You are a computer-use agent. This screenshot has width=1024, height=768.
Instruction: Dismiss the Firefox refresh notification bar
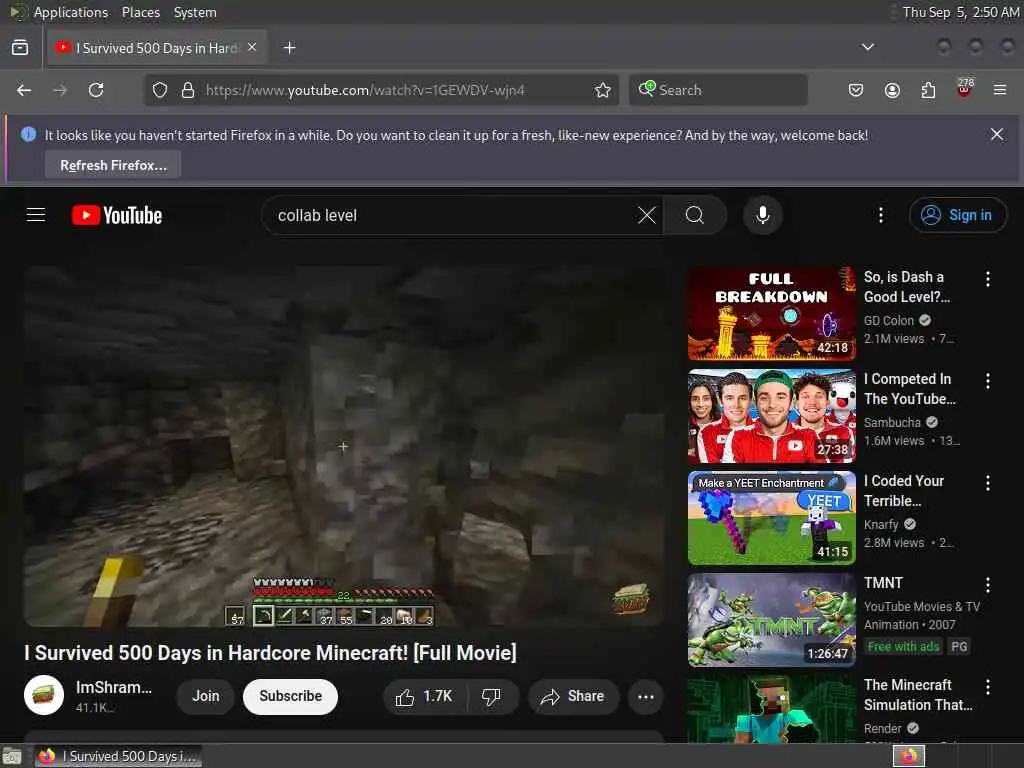(x=997, y=135)
